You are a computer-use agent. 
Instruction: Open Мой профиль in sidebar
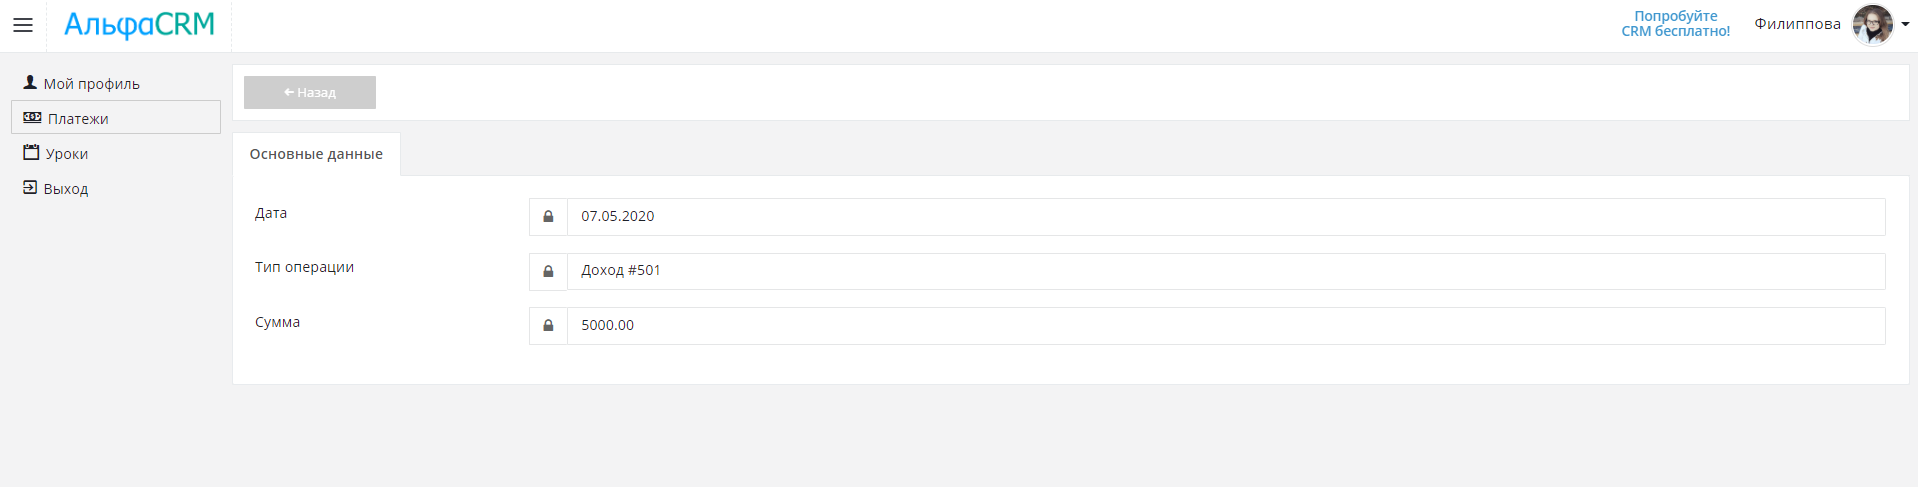tap(91, 84)
